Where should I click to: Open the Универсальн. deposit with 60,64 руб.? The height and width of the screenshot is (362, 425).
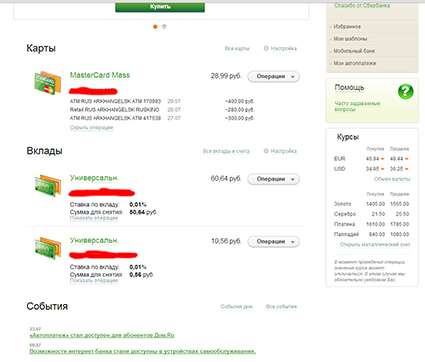click(94, 178)
